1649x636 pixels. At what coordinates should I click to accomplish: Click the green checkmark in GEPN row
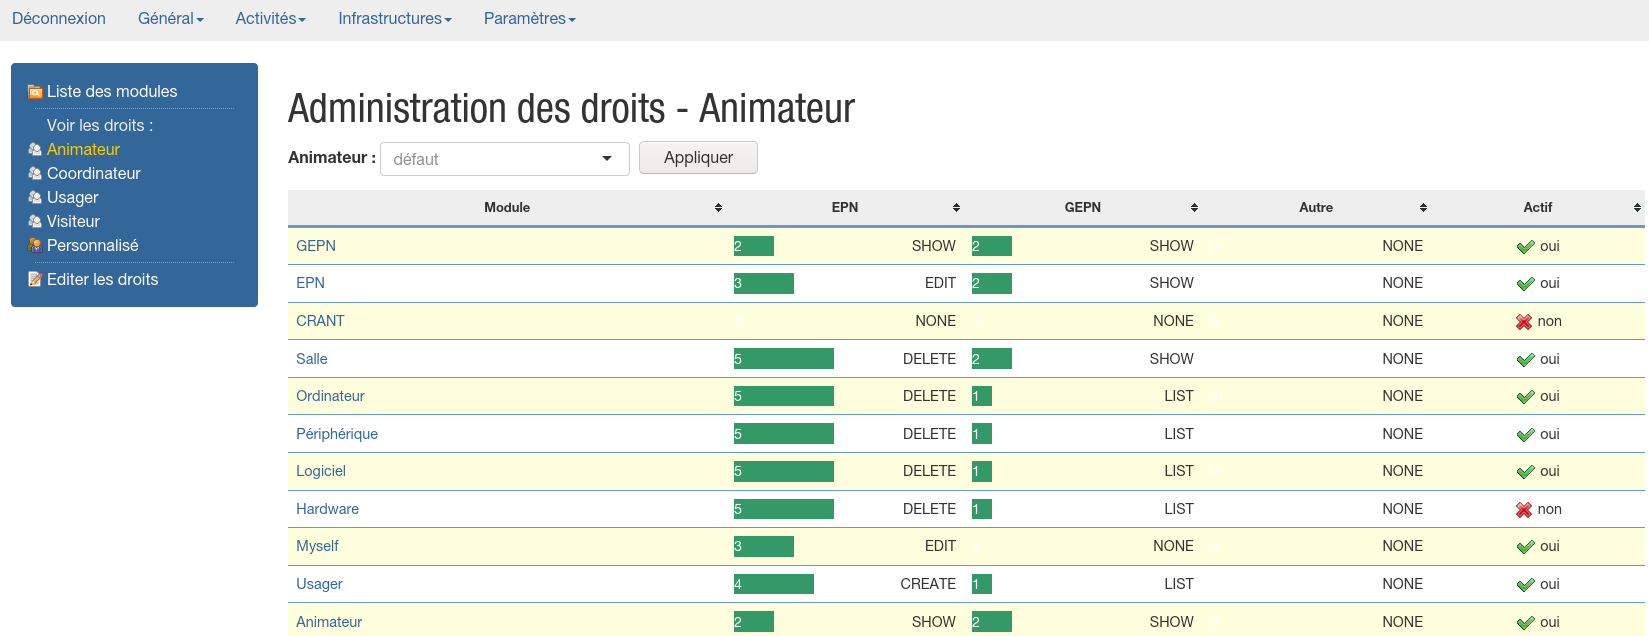[1525, 247]
